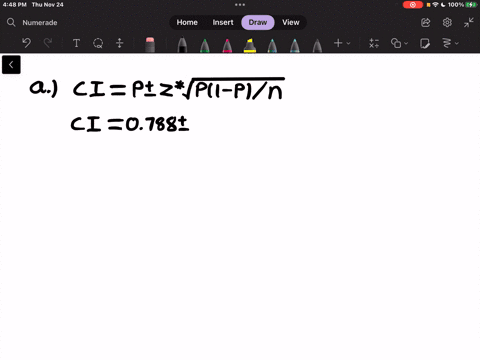The width and height of the screenshot is (480, 360).
Task: Undo the last stroke
Action: click(26, 43)
